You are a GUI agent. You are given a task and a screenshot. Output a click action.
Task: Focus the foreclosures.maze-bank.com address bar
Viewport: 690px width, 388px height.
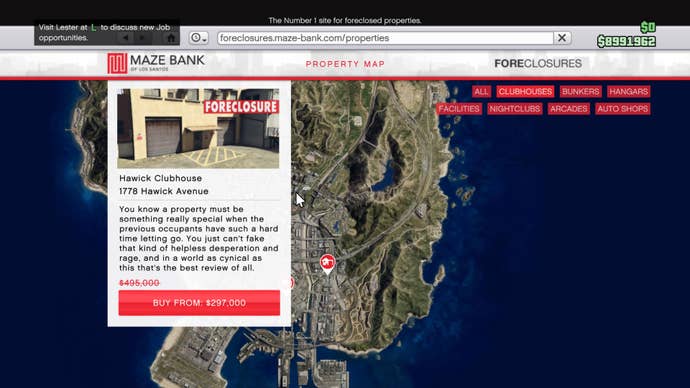385,38
